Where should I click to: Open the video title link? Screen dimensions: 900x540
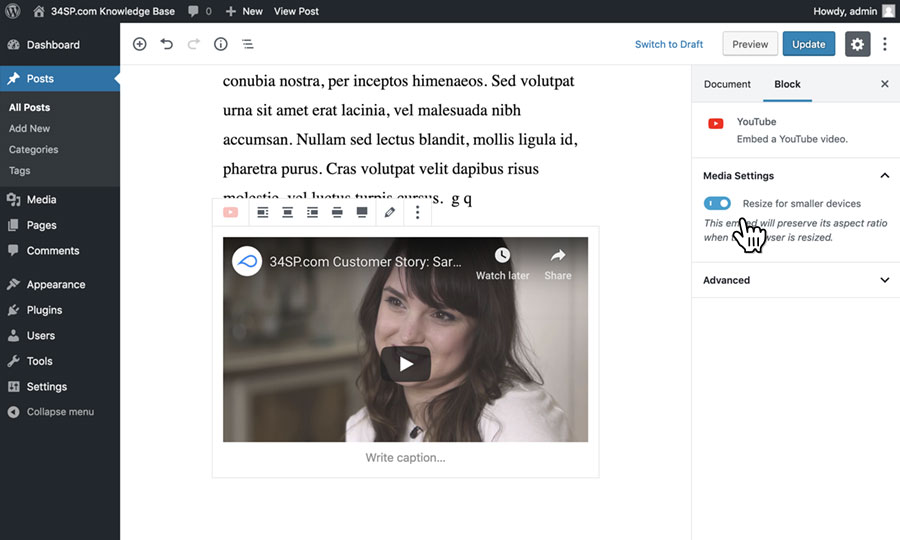[366, 262]
